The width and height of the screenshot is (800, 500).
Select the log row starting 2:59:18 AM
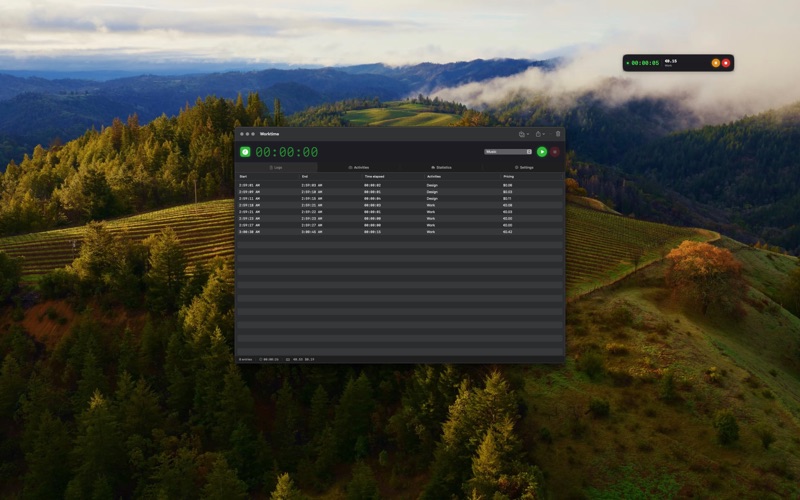(x=400, y=205)
